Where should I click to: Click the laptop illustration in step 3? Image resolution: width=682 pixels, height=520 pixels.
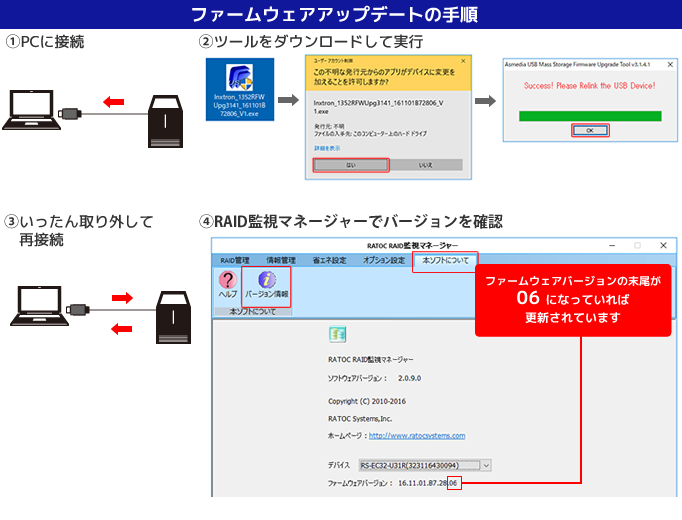click(40, 306)
